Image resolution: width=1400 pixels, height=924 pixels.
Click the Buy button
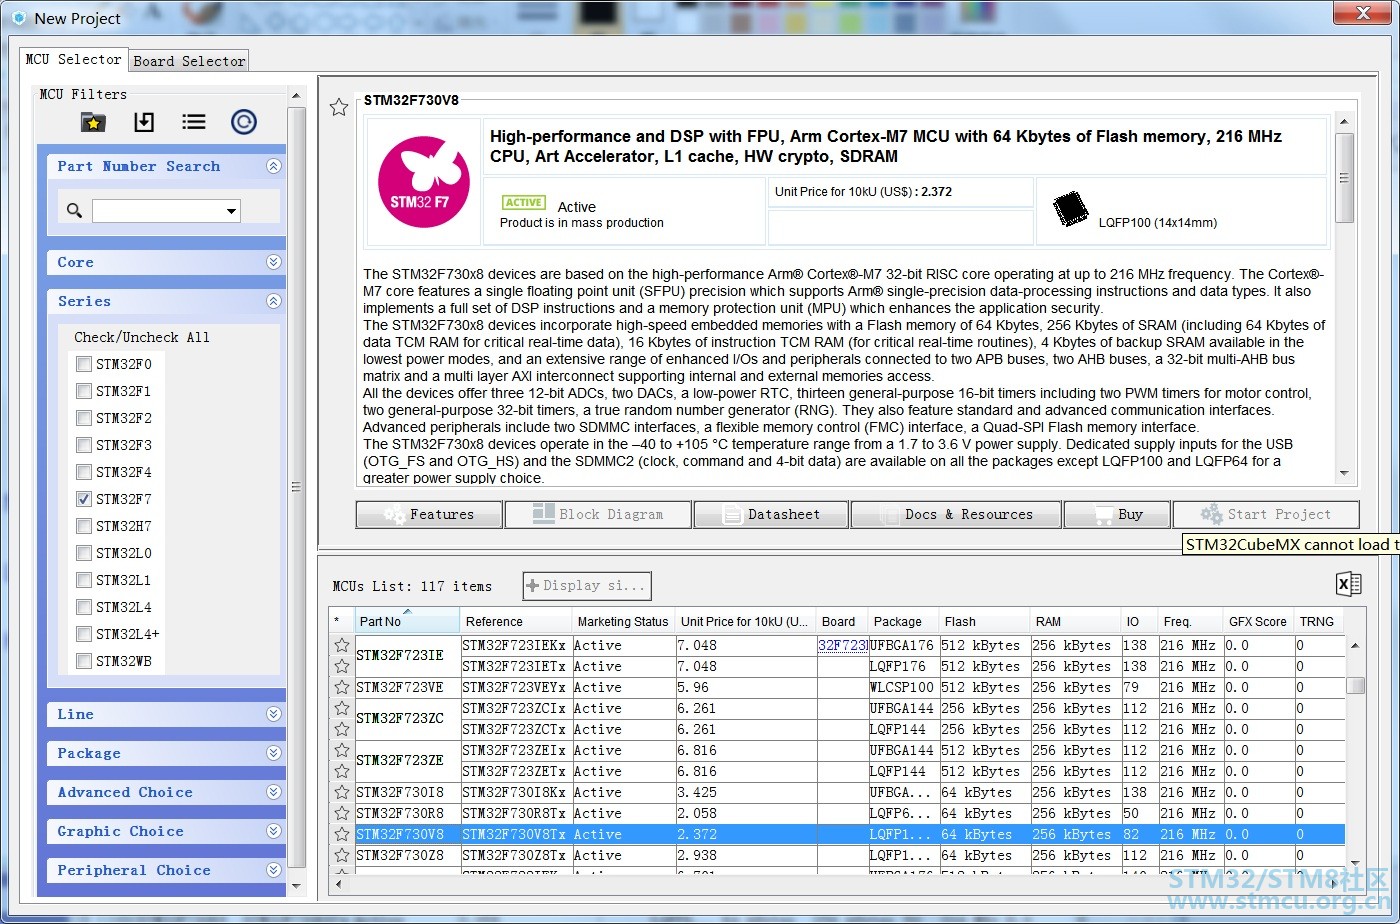[x=1117, y=514]
